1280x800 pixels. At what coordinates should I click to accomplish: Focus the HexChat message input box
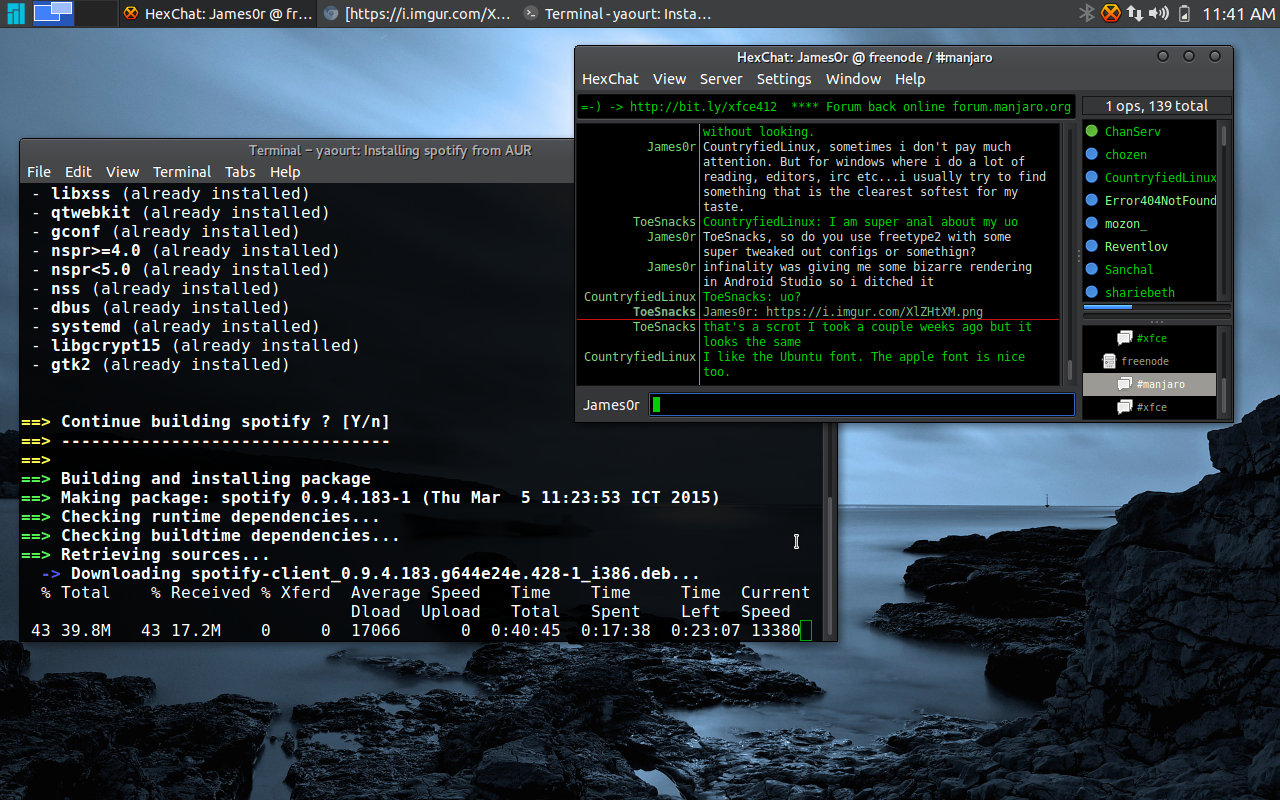click(861, 405)
